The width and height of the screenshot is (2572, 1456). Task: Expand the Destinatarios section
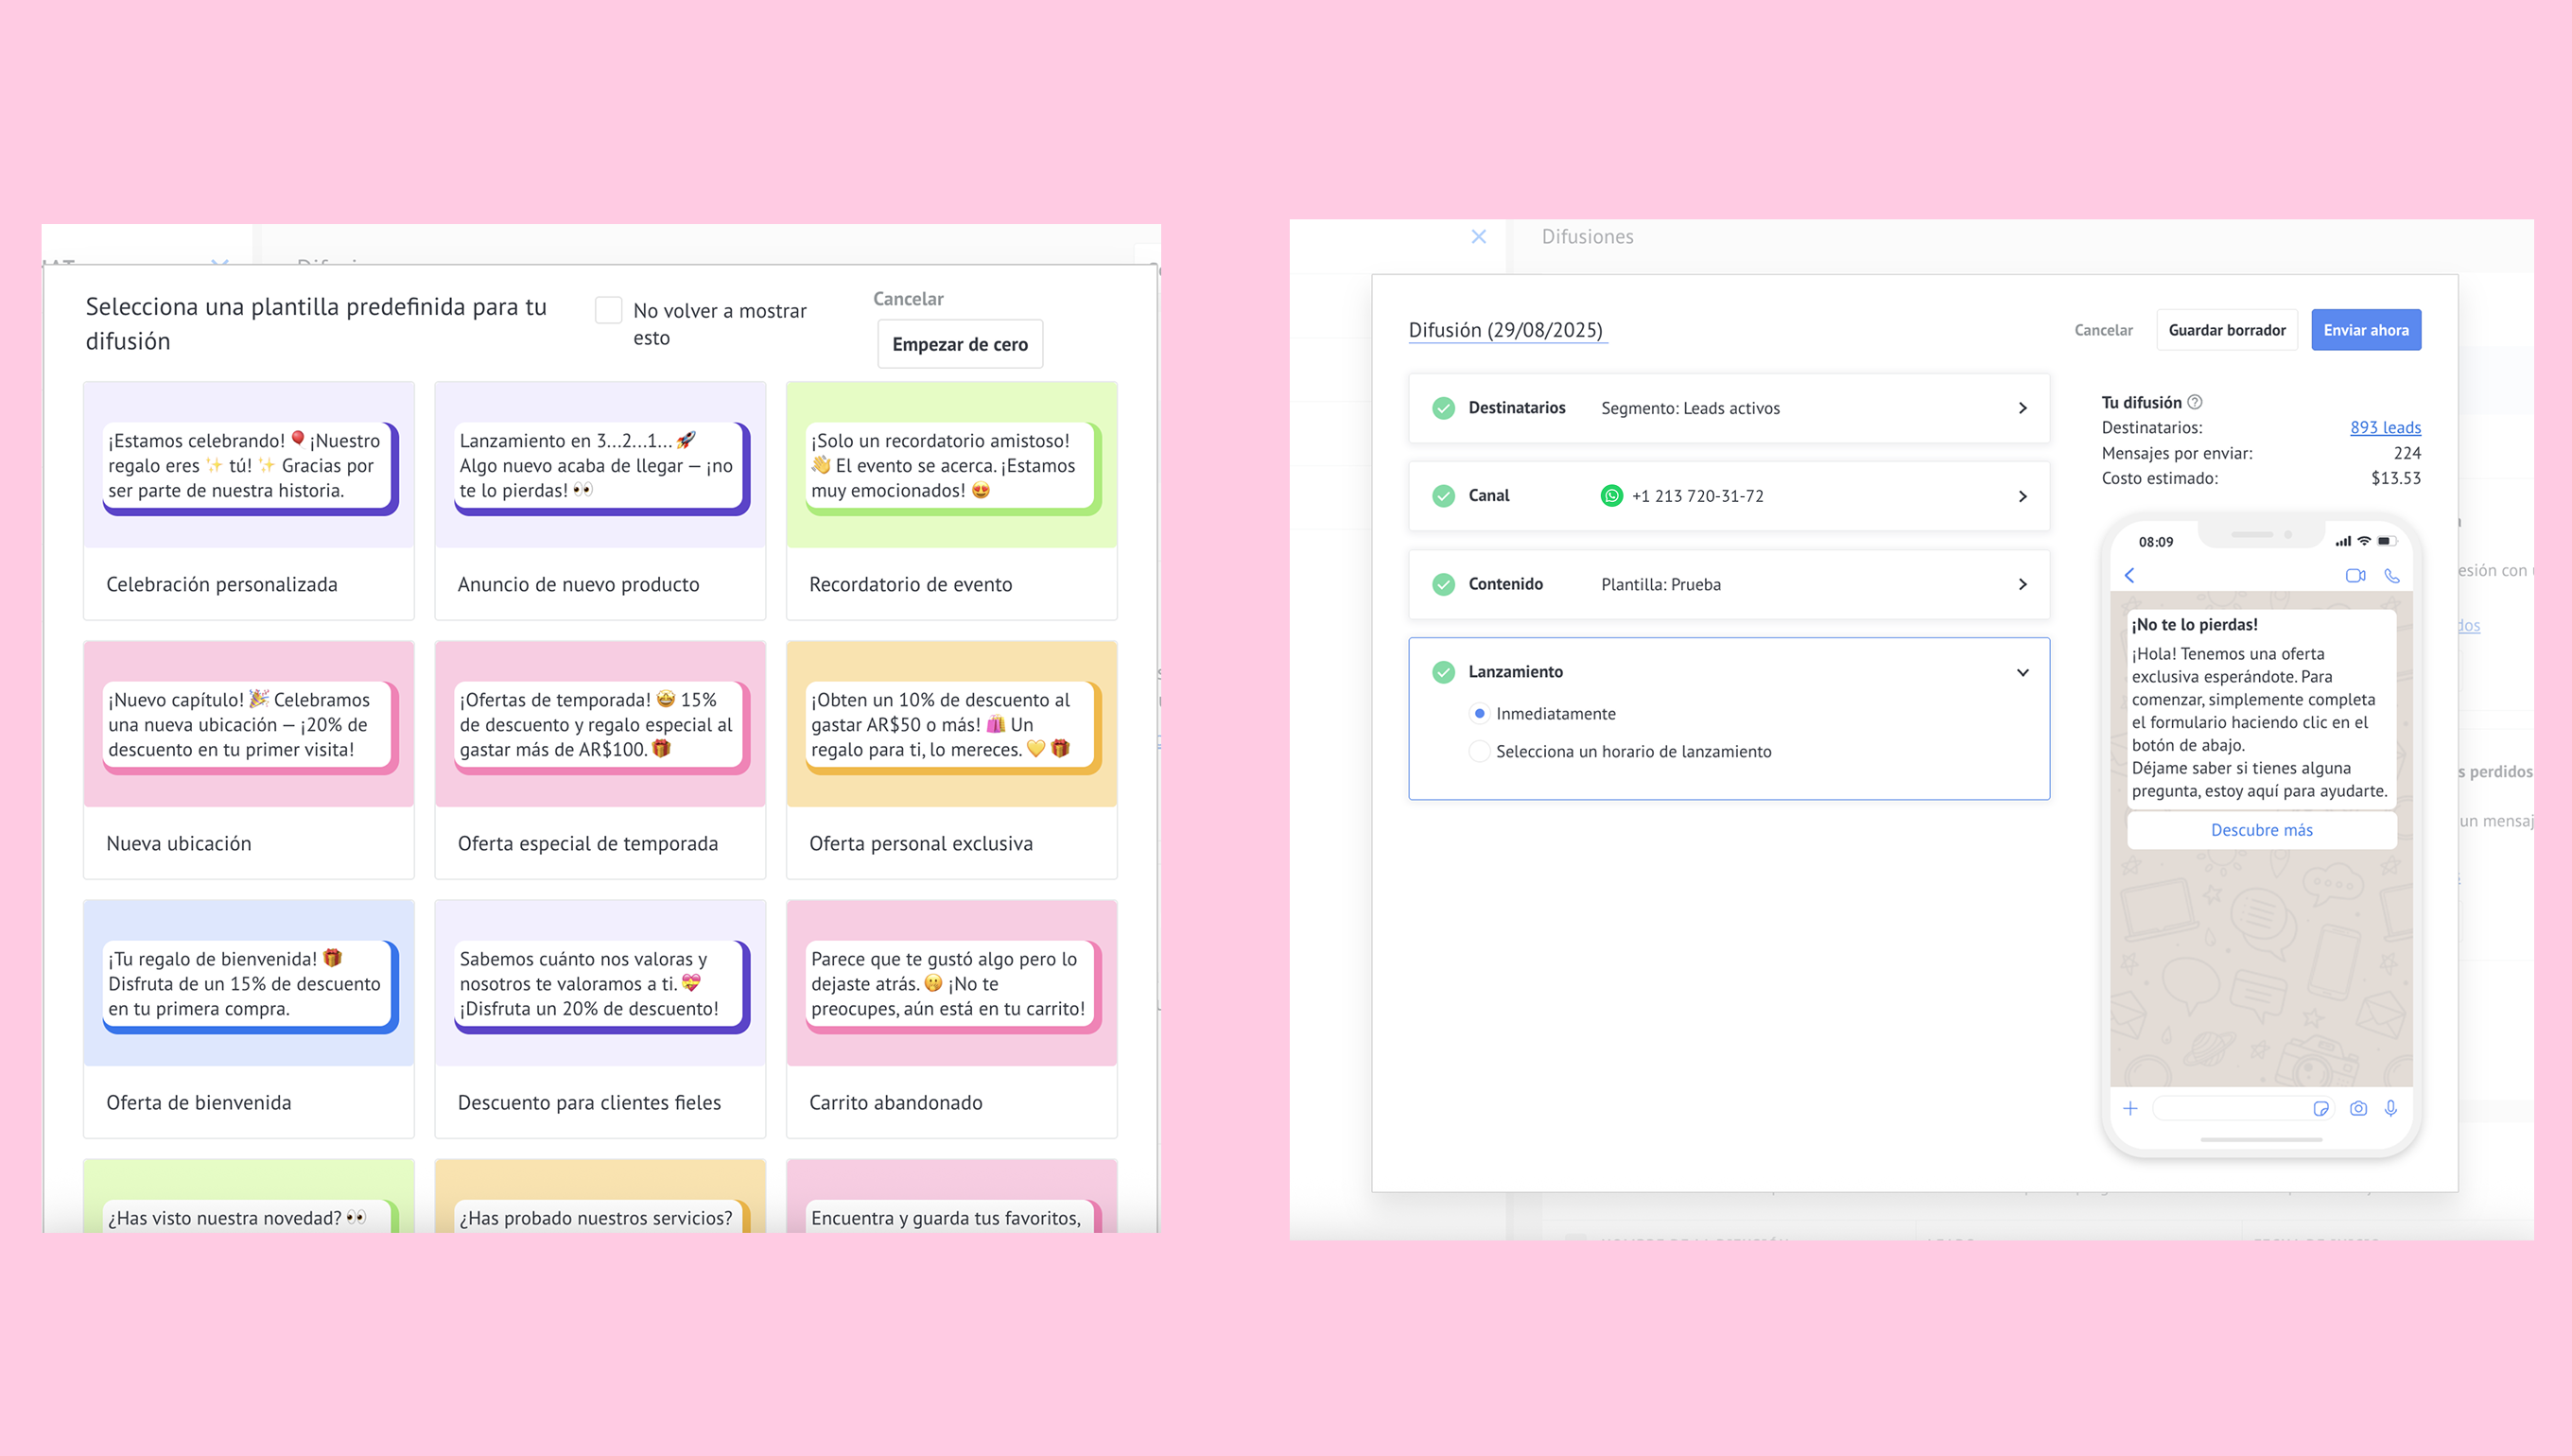point(2022,408)
